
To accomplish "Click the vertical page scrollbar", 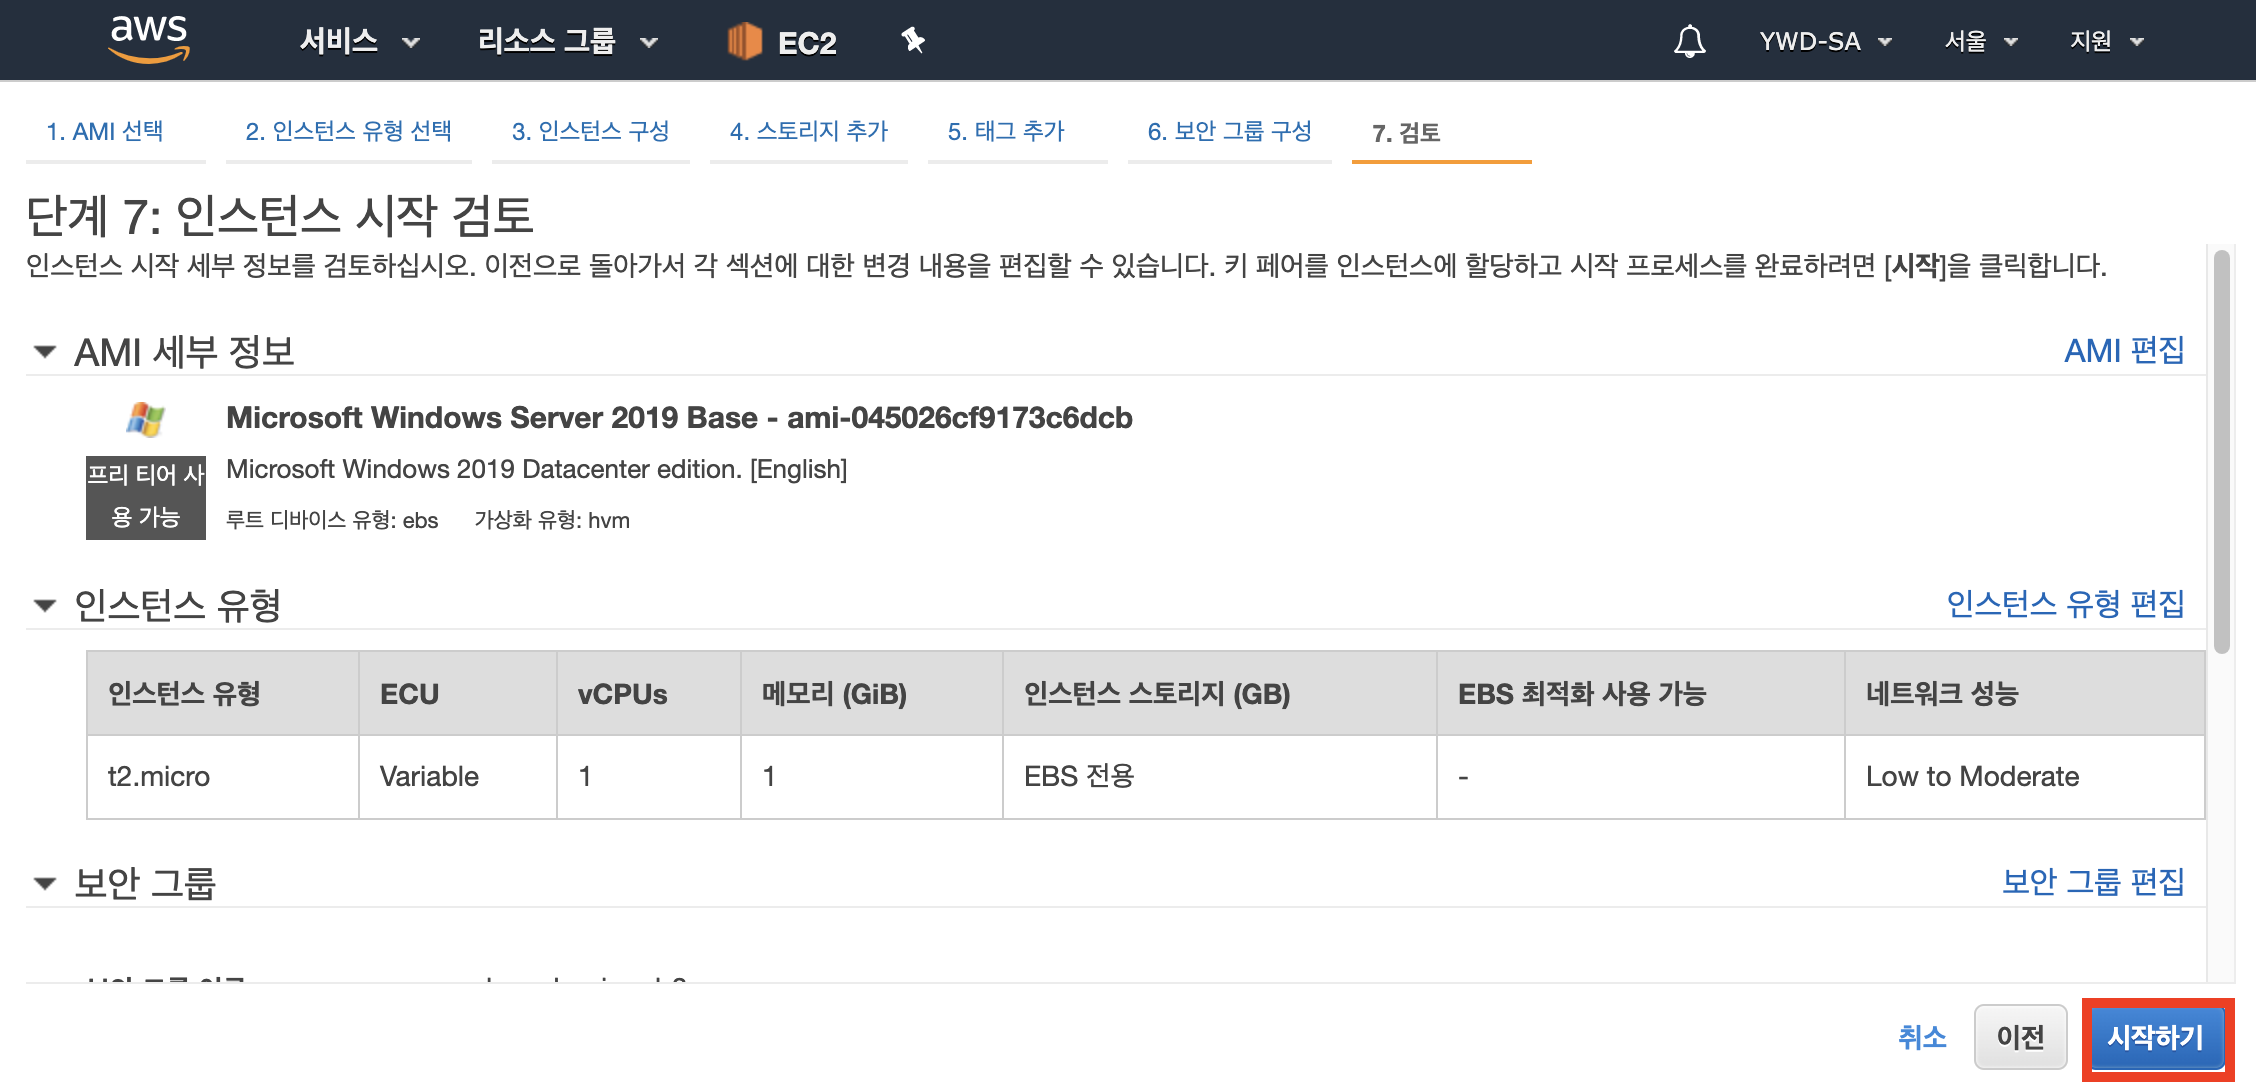I will 2221,450.
